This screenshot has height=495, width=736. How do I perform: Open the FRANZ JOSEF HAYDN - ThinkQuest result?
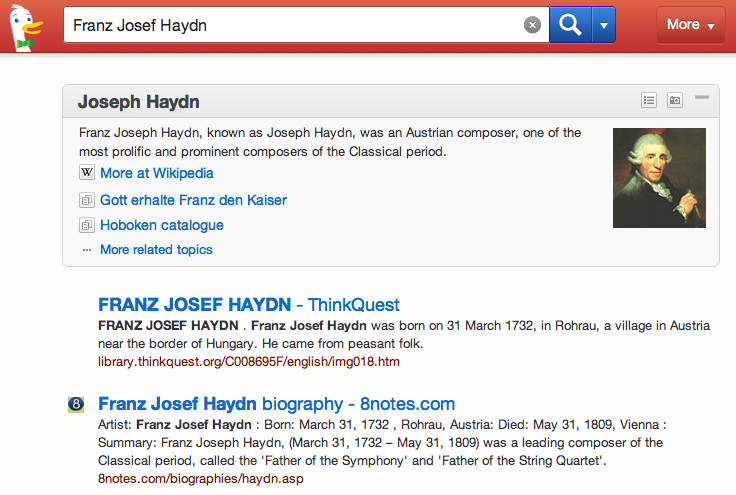click(x=249, y=305)
